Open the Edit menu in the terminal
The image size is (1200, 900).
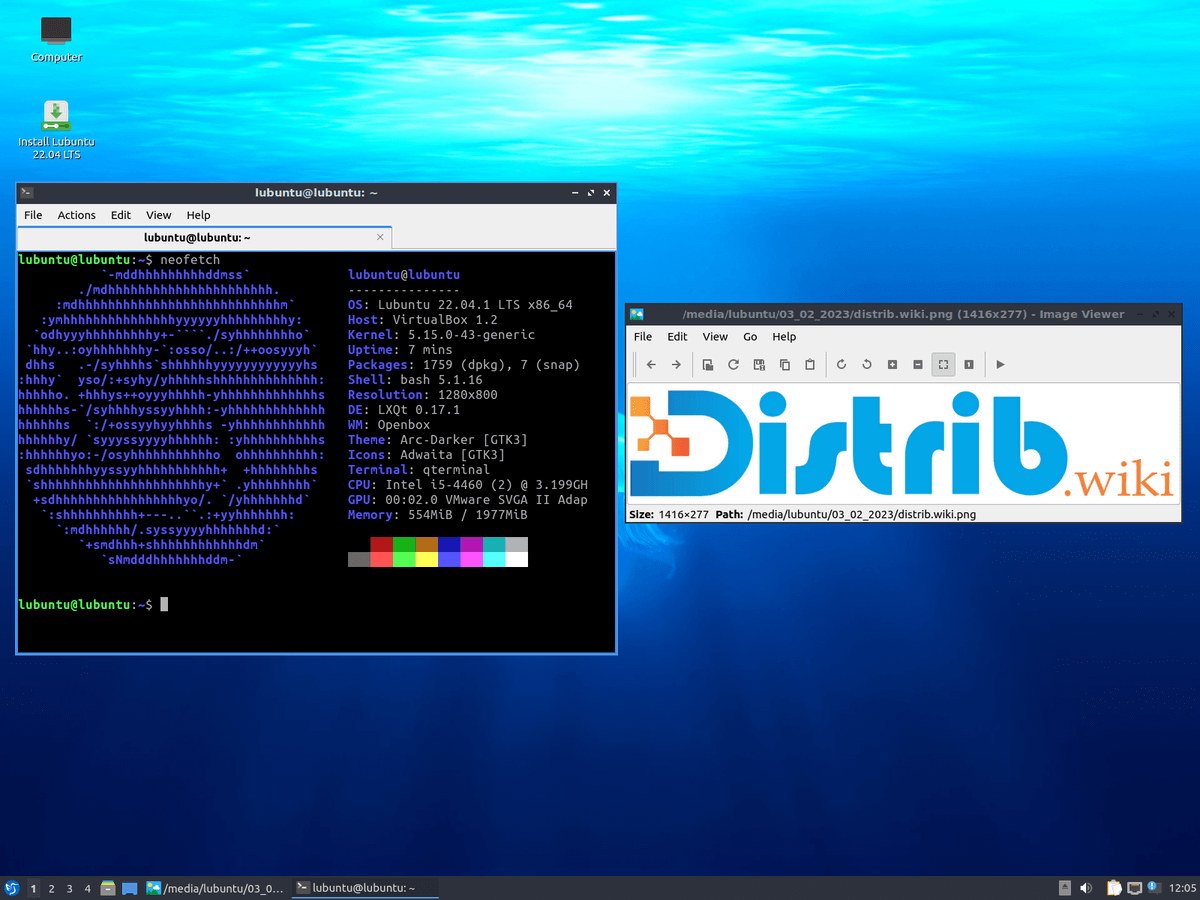coord(121,215)
